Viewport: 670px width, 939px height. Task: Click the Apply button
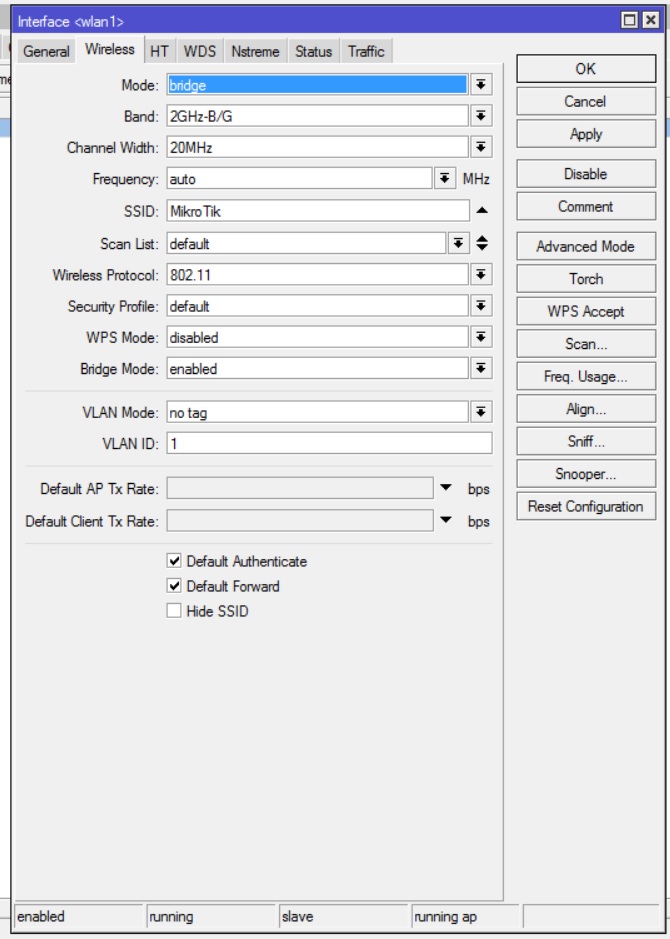click(586, 134)
